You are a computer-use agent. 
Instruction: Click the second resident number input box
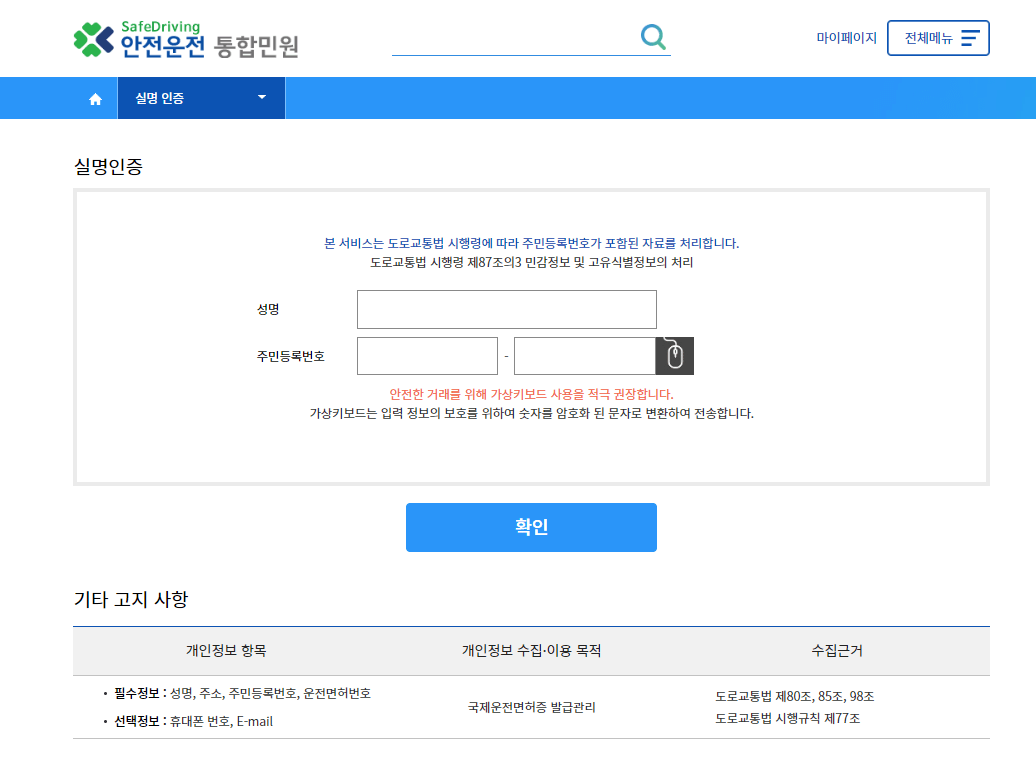tap(584, 355)
